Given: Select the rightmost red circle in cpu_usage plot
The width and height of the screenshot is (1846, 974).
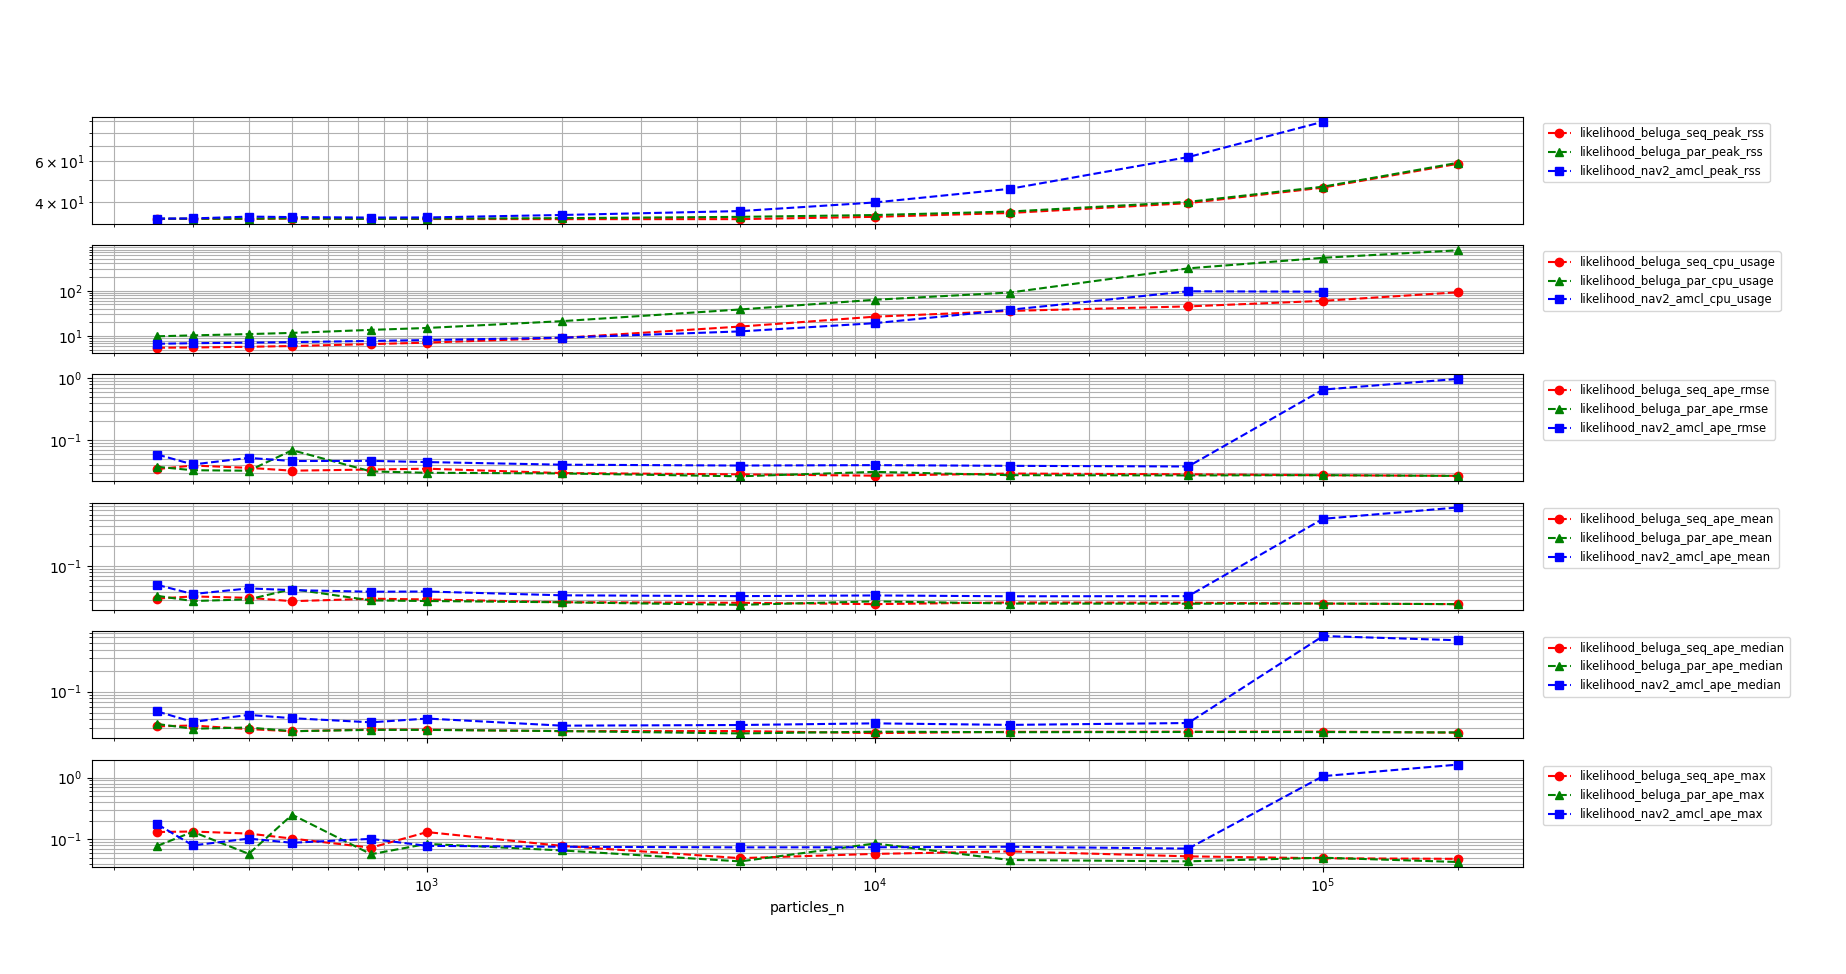Looking at the screenshot, I should point(1458,291).
